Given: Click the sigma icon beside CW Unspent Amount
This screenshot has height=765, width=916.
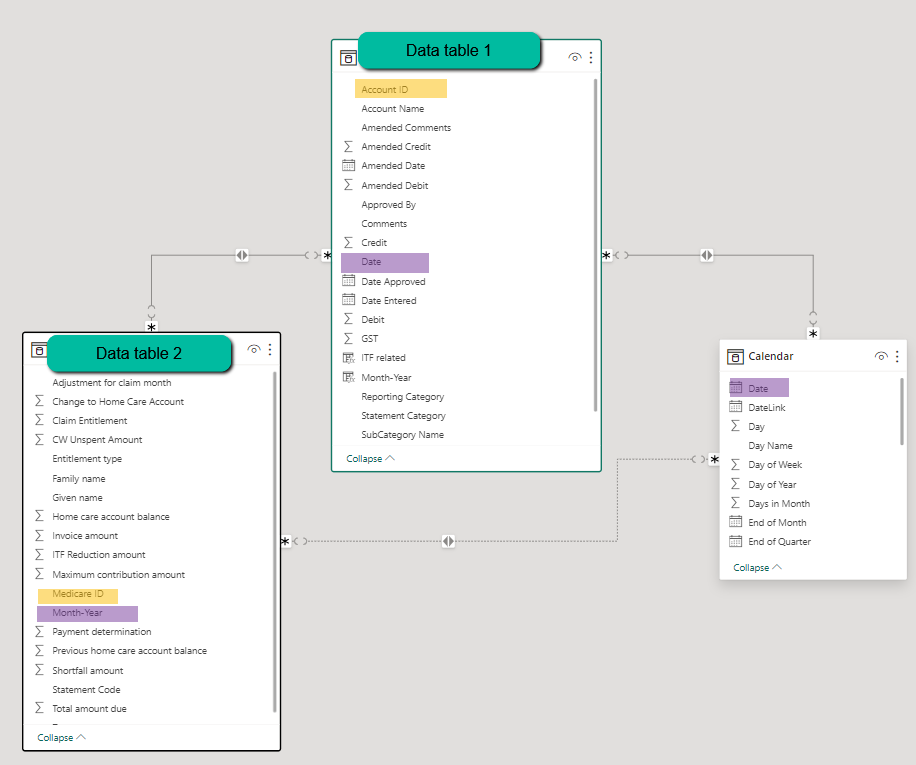Looking at the screenshot, I should pos(39,439).
